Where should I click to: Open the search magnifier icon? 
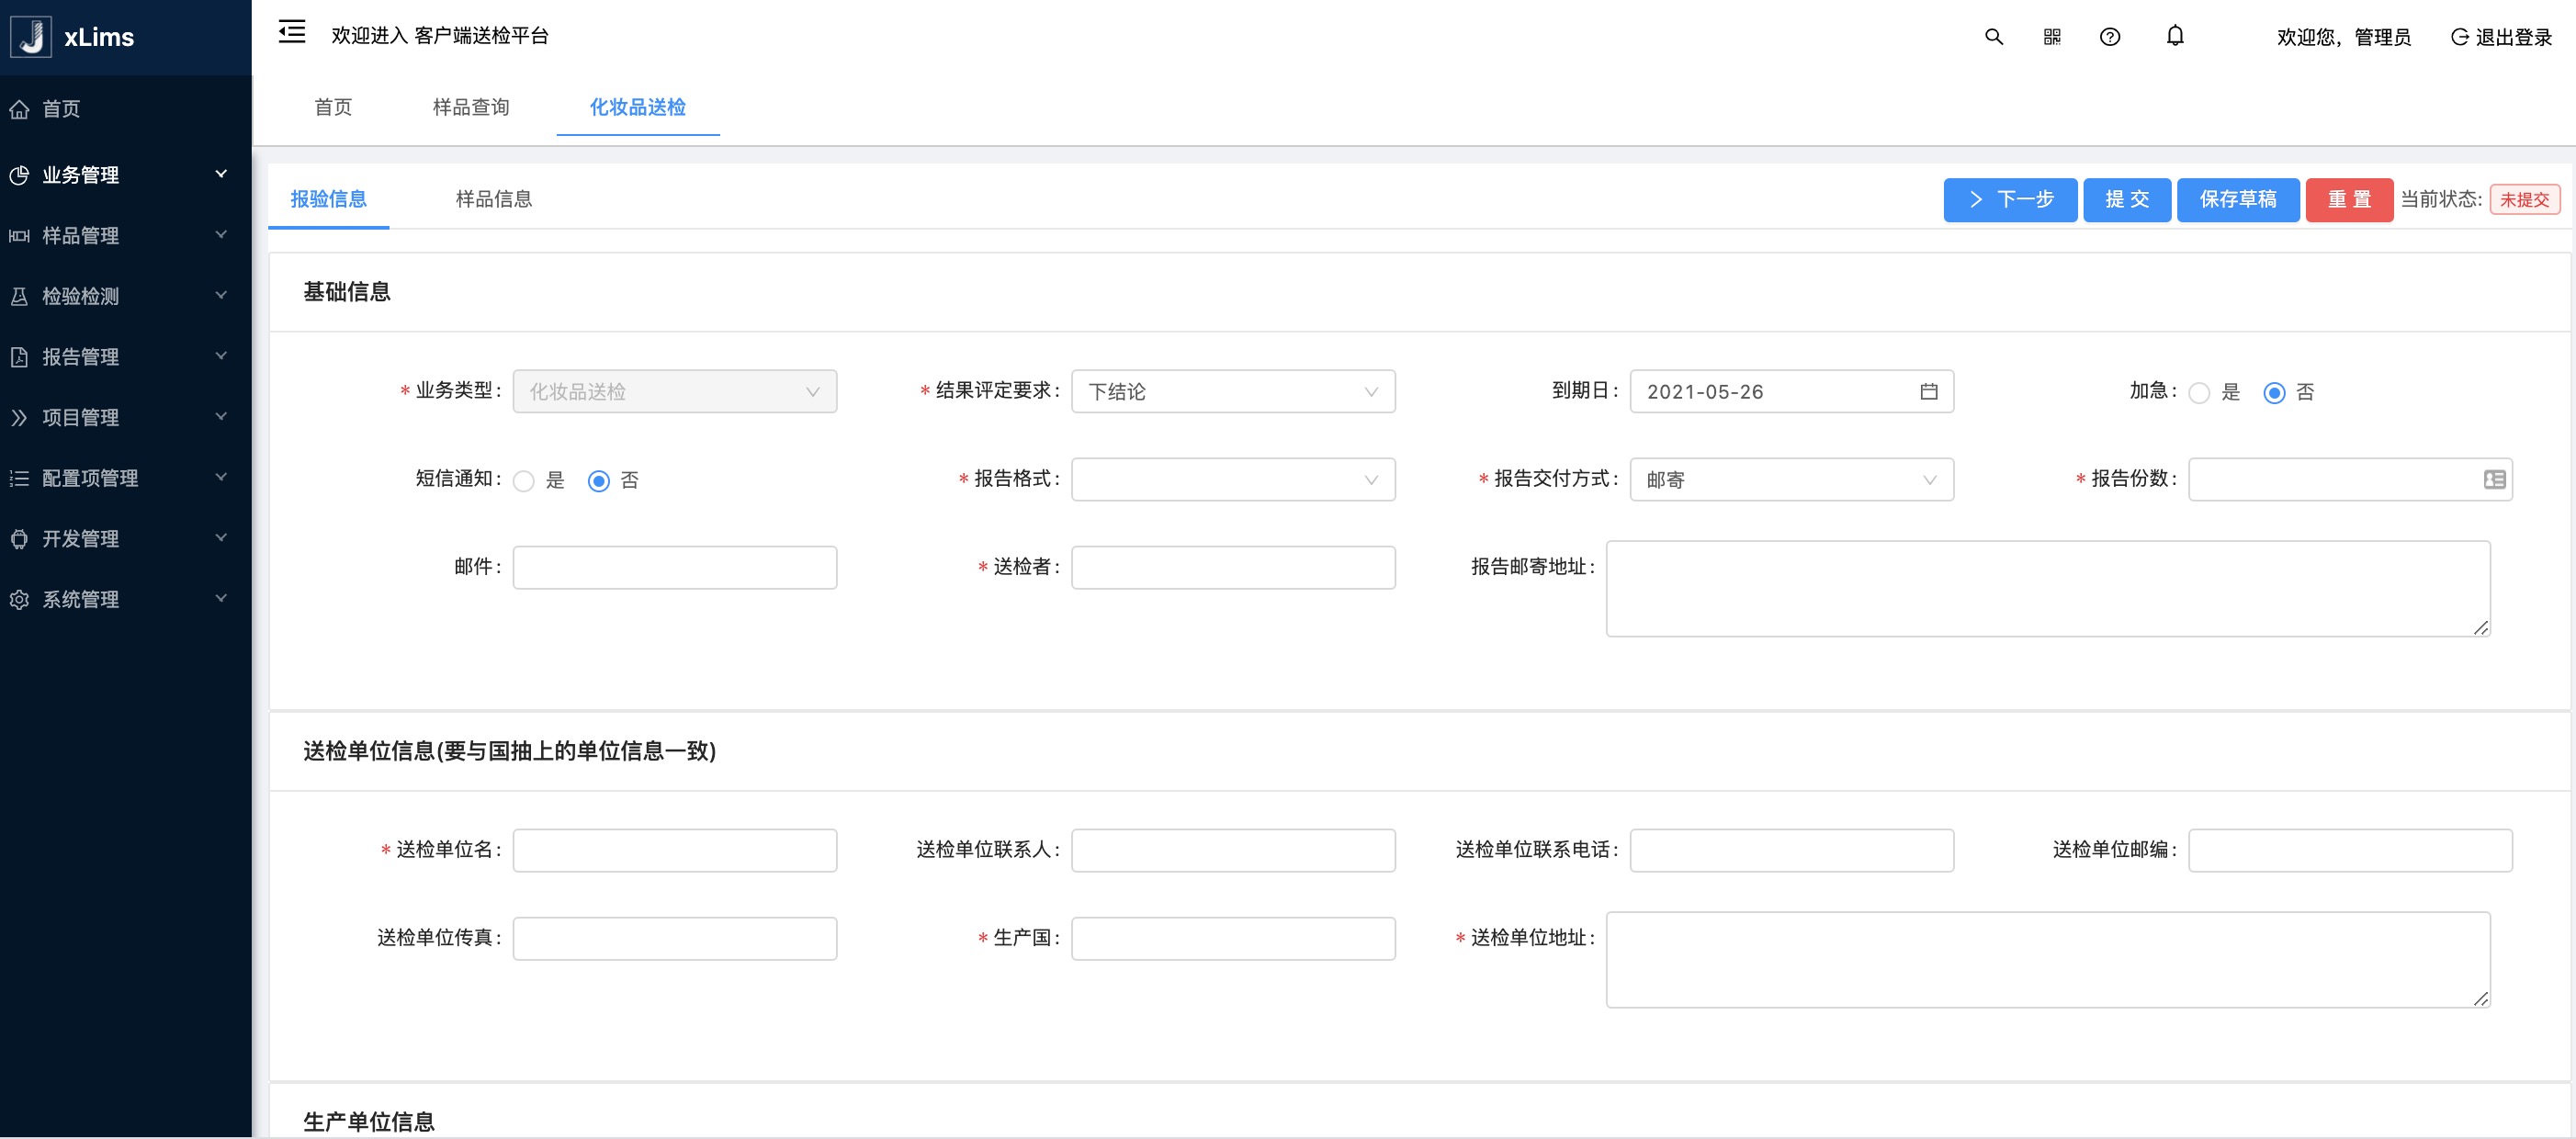[1993, 37]
